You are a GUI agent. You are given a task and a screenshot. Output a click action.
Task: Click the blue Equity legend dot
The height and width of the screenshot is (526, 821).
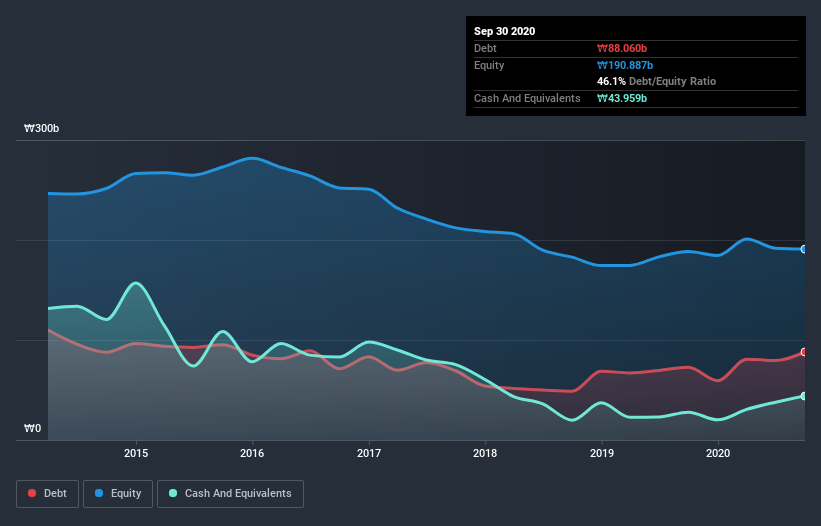coord(99,493)
